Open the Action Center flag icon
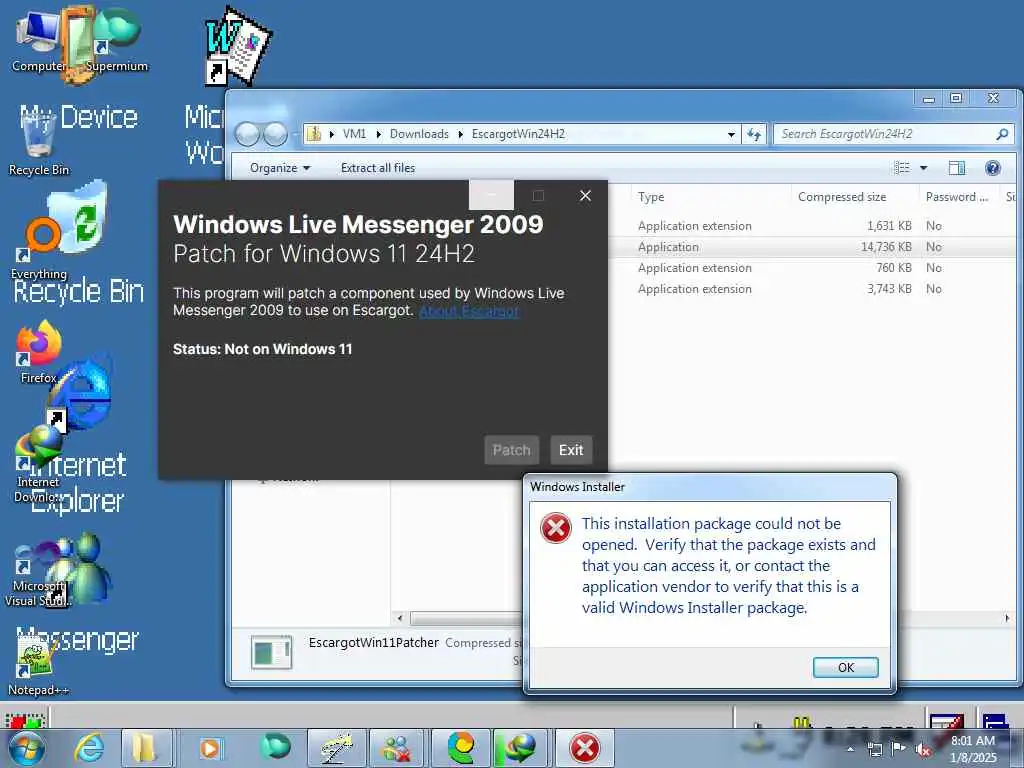 [x=899, y=749]
